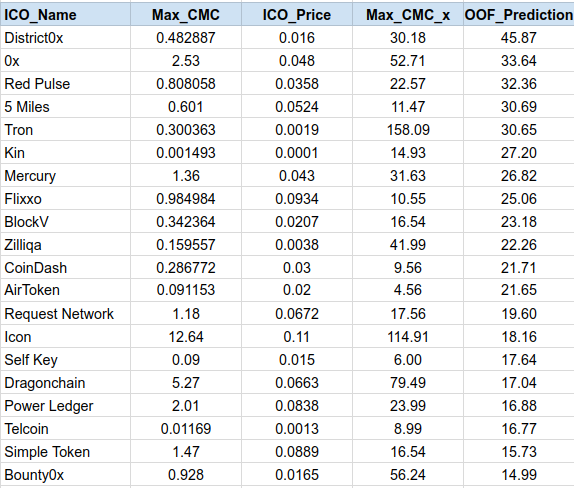This screenshot has height=488, width=574.
Task: Select the Self Key name cell
Action: pos(65,360)
